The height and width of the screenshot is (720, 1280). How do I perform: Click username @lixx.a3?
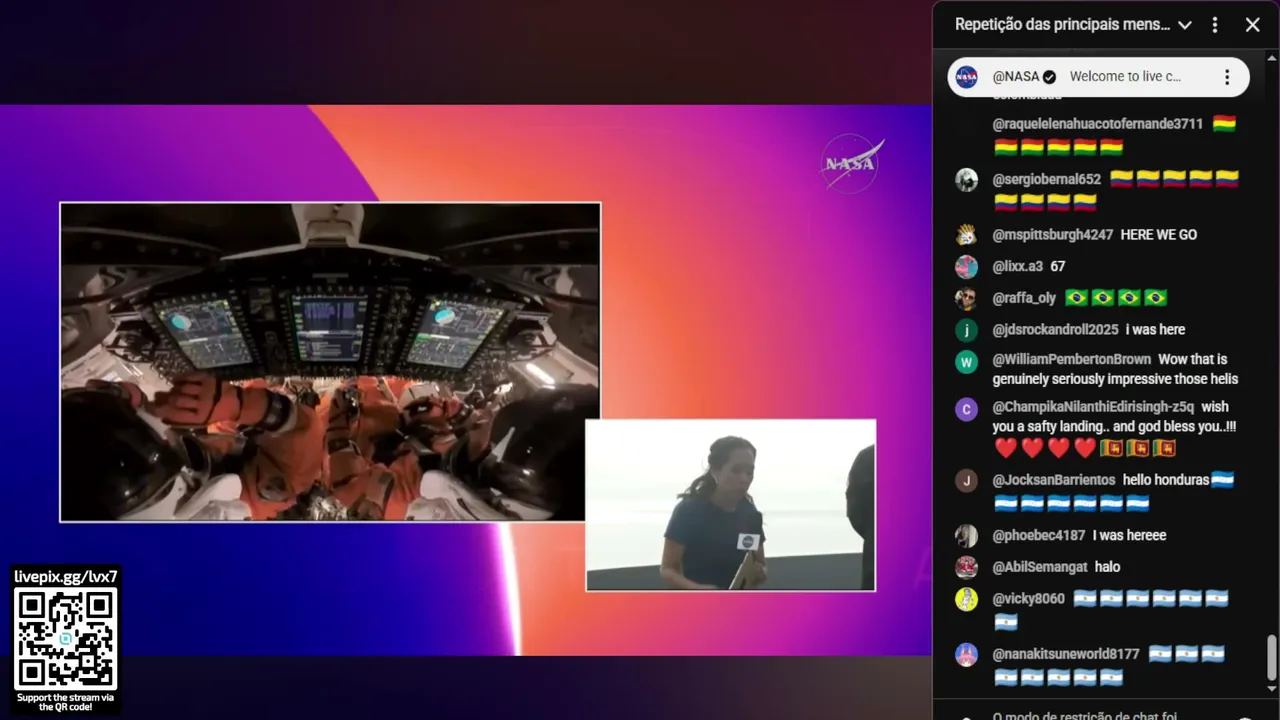pyautogui.click(x=1018, y=267)
